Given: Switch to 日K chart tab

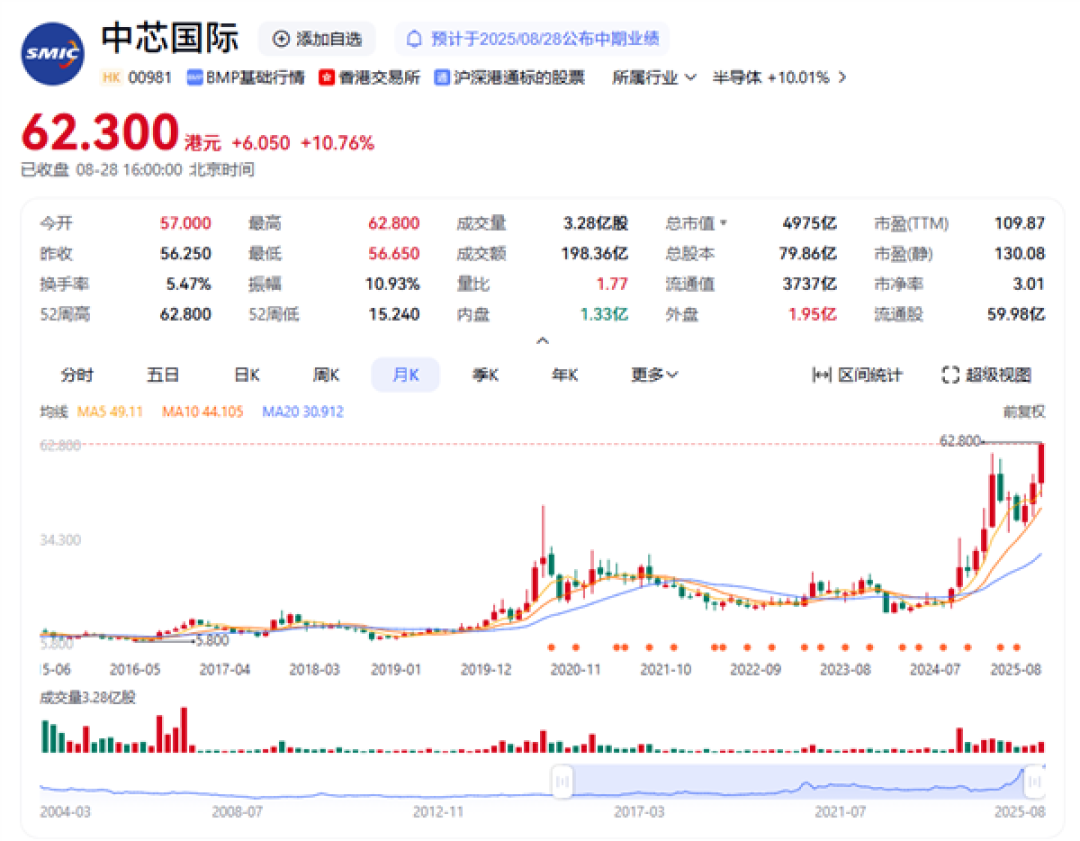Looking at the screenshot, I should 247,375.
